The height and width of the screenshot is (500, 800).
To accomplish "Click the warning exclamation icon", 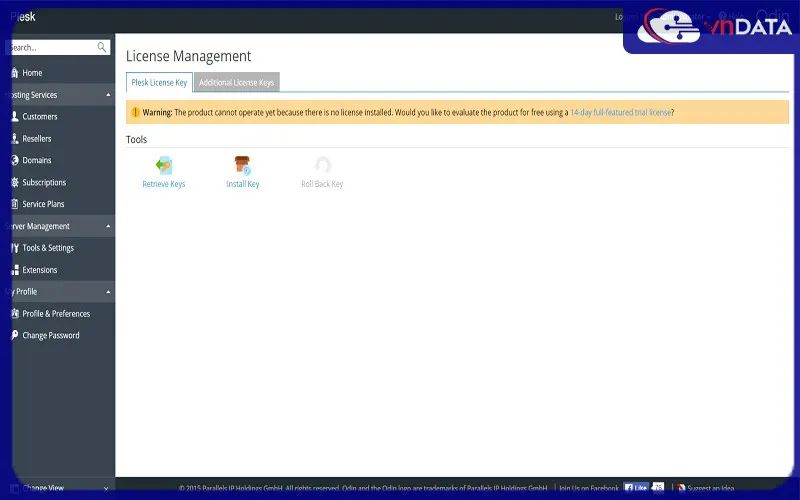I will click(135, 112).
